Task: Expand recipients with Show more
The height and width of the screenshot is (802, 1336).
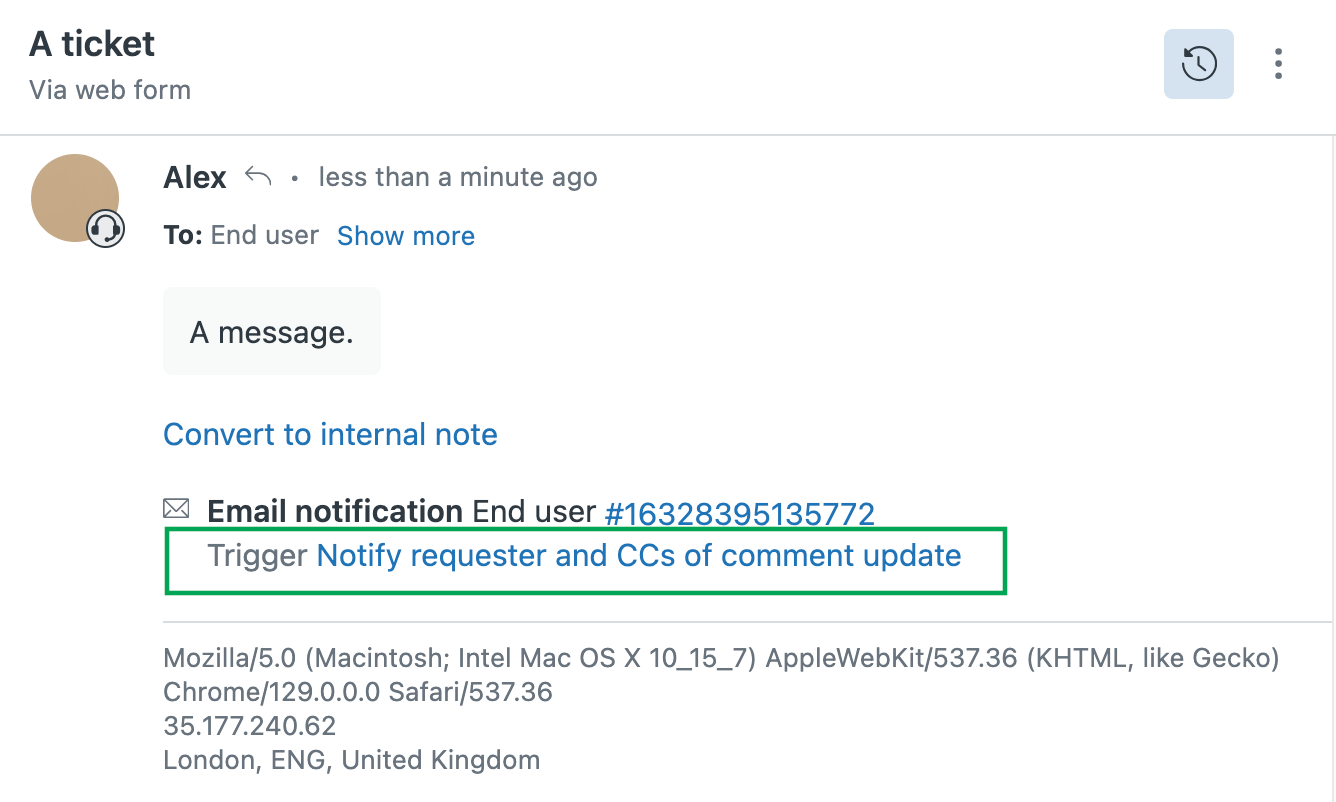Action: [406, 236]
